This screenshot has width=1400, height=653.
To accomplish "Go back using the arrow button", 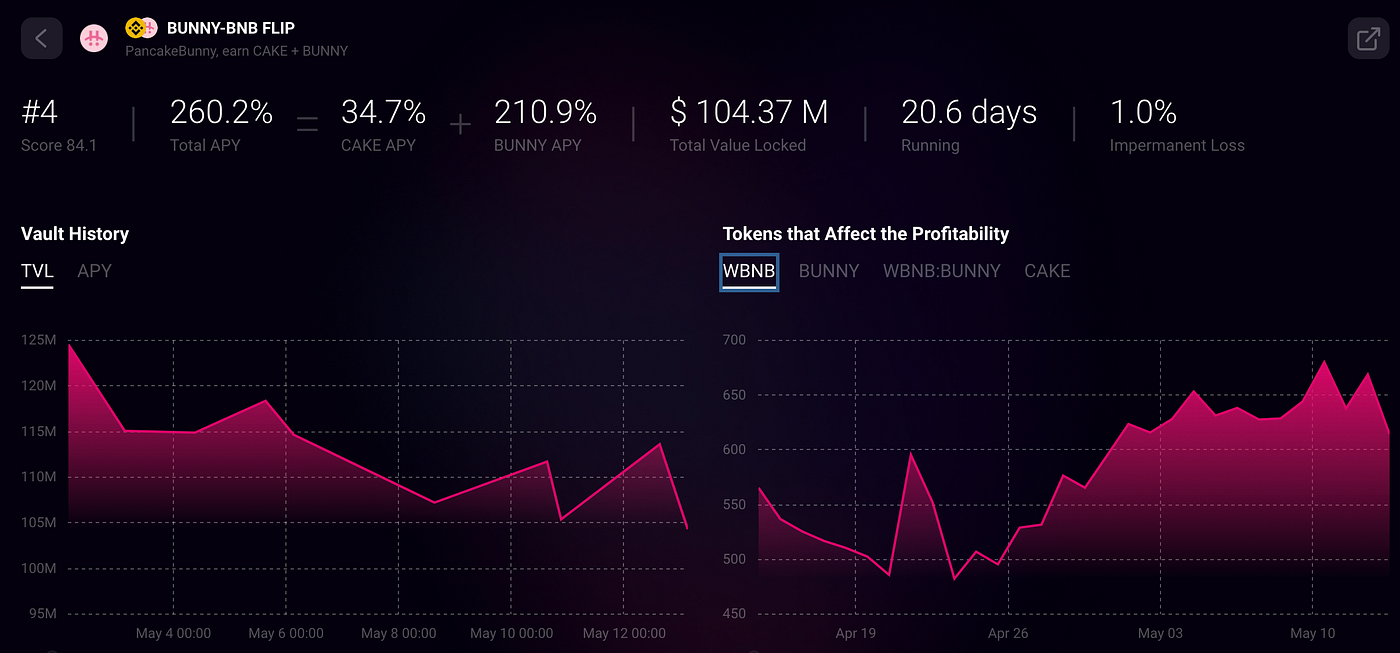I will (41, 39).
